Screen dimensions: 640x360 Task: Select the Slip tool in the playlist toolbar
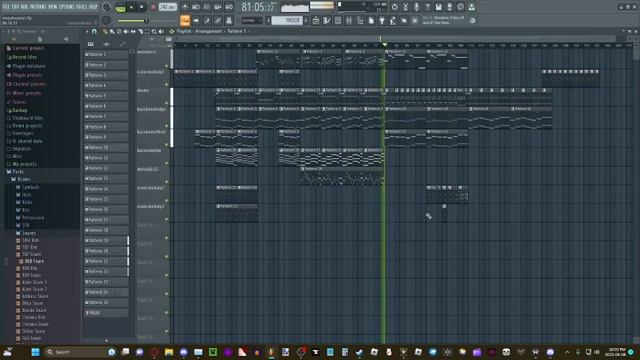tap(133, 31)
